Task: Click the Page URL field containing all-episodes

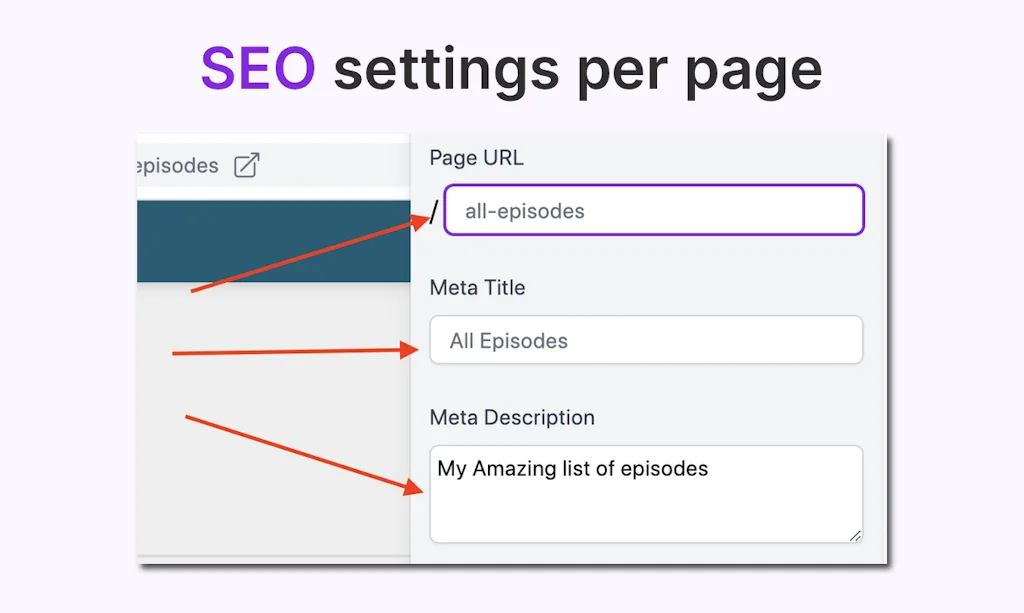Action: (654, 211)
